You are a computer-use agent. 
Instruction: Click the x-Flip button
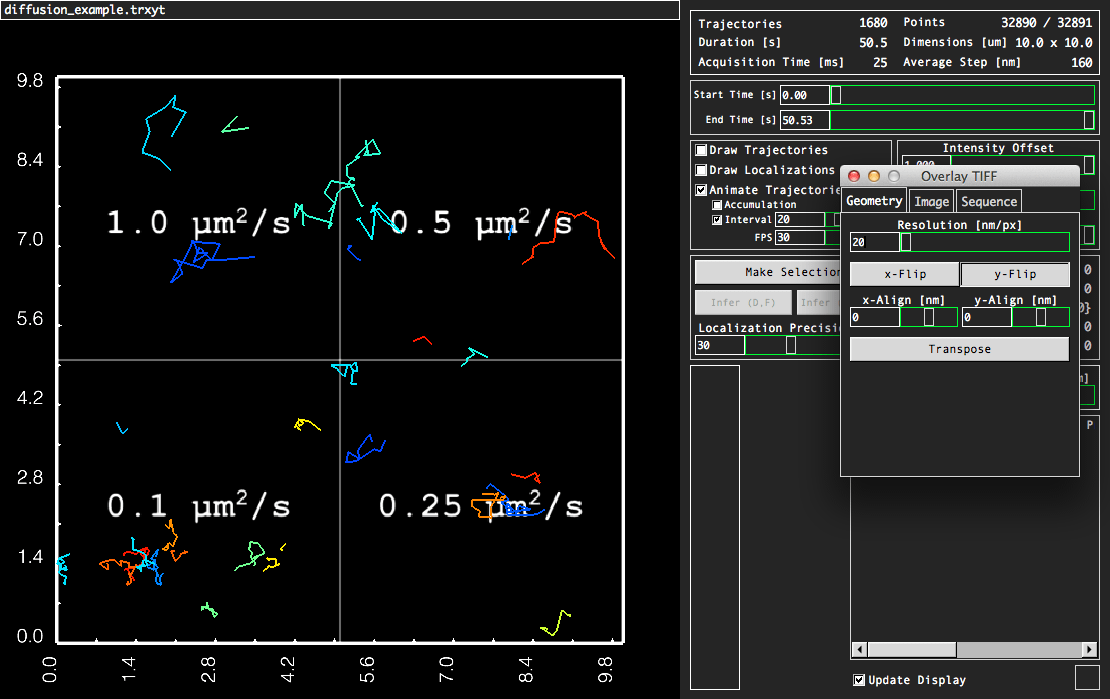tap(904, 274)
